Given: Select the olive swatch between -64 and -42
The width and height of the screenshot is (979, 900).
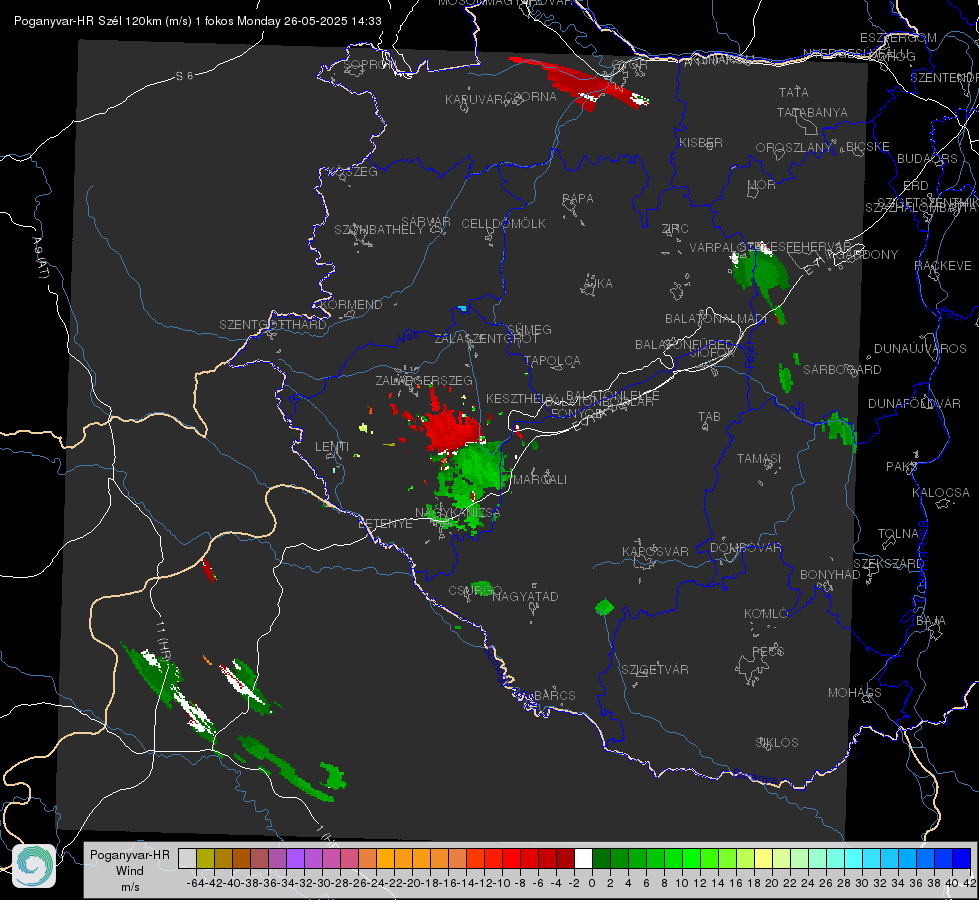Looking at the screenshot, I should tap(205, 859).
